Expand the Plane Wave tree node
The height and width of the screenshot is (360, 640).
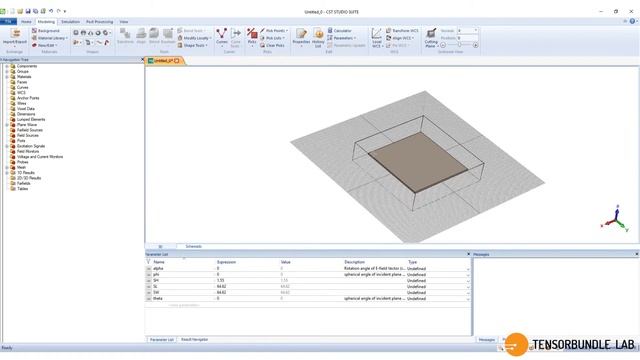tap(7, 125)
